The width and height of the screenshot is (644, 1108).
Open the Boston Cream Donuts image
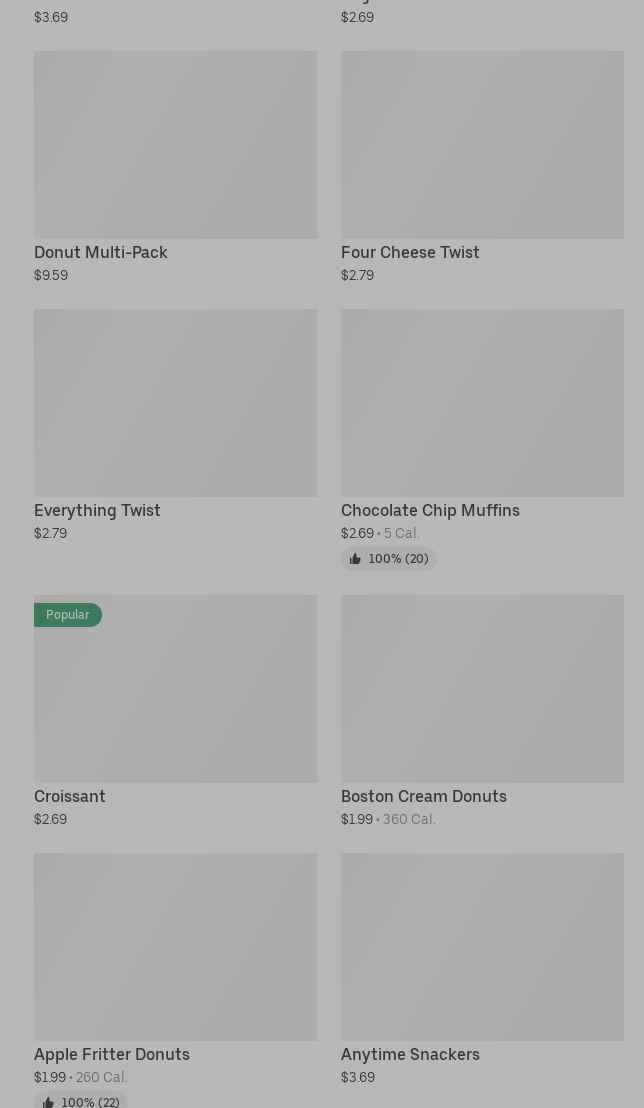(x=482, y=688)
